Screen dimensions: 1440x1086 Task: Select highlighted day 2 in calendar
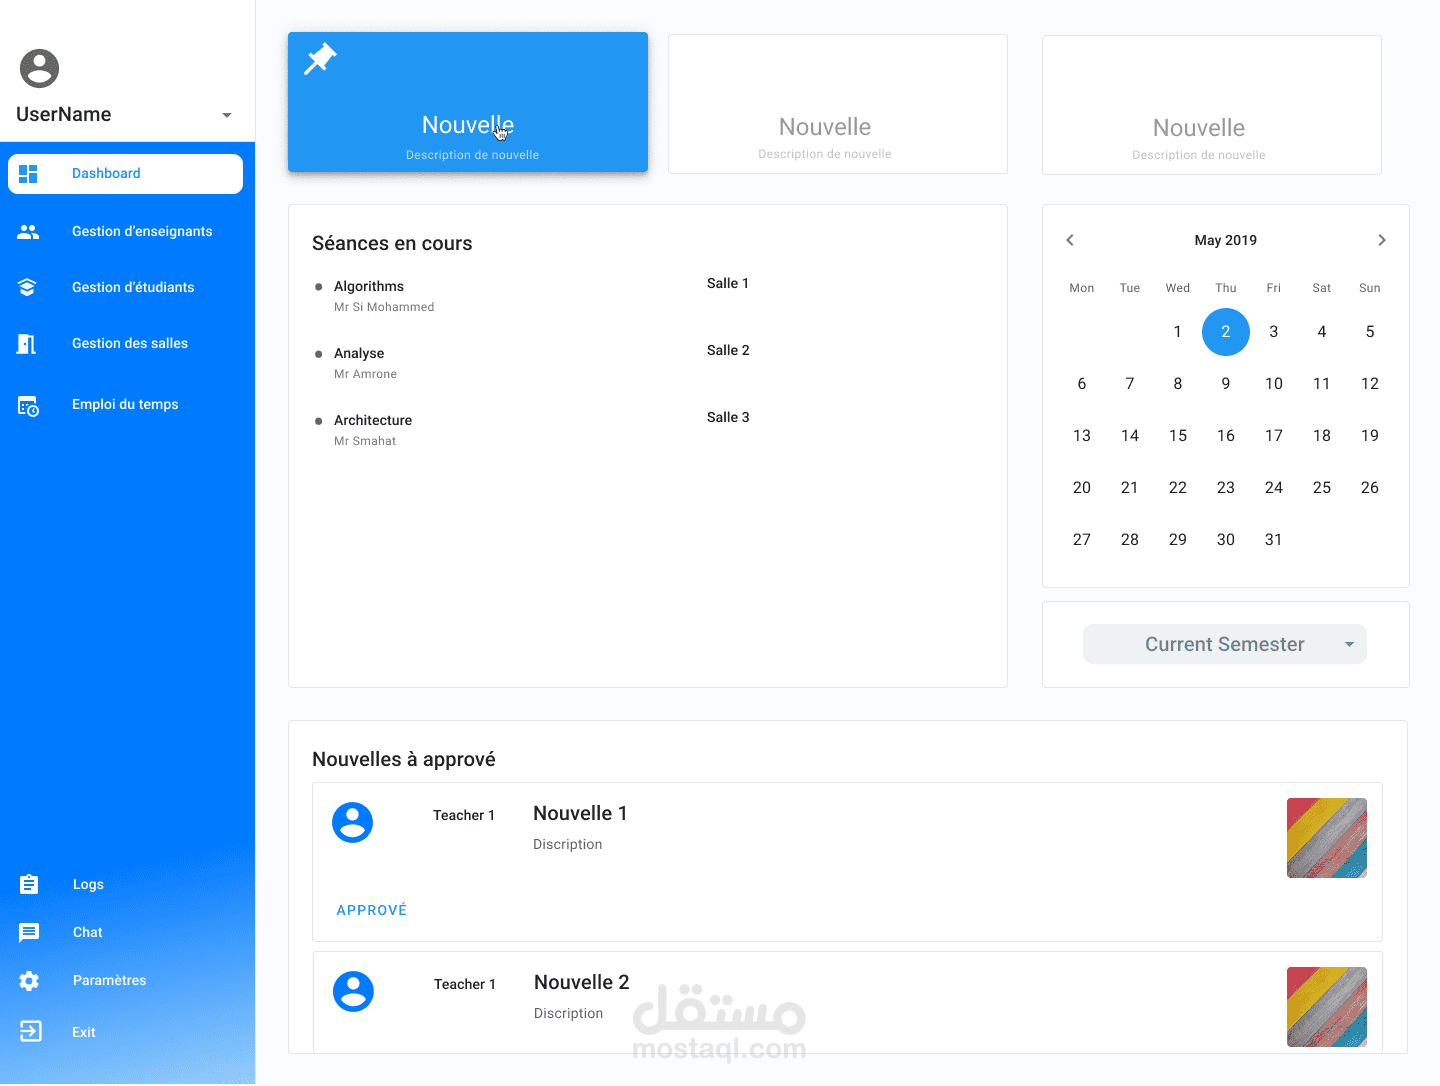pyautogui.click(x=1226, y=332)
